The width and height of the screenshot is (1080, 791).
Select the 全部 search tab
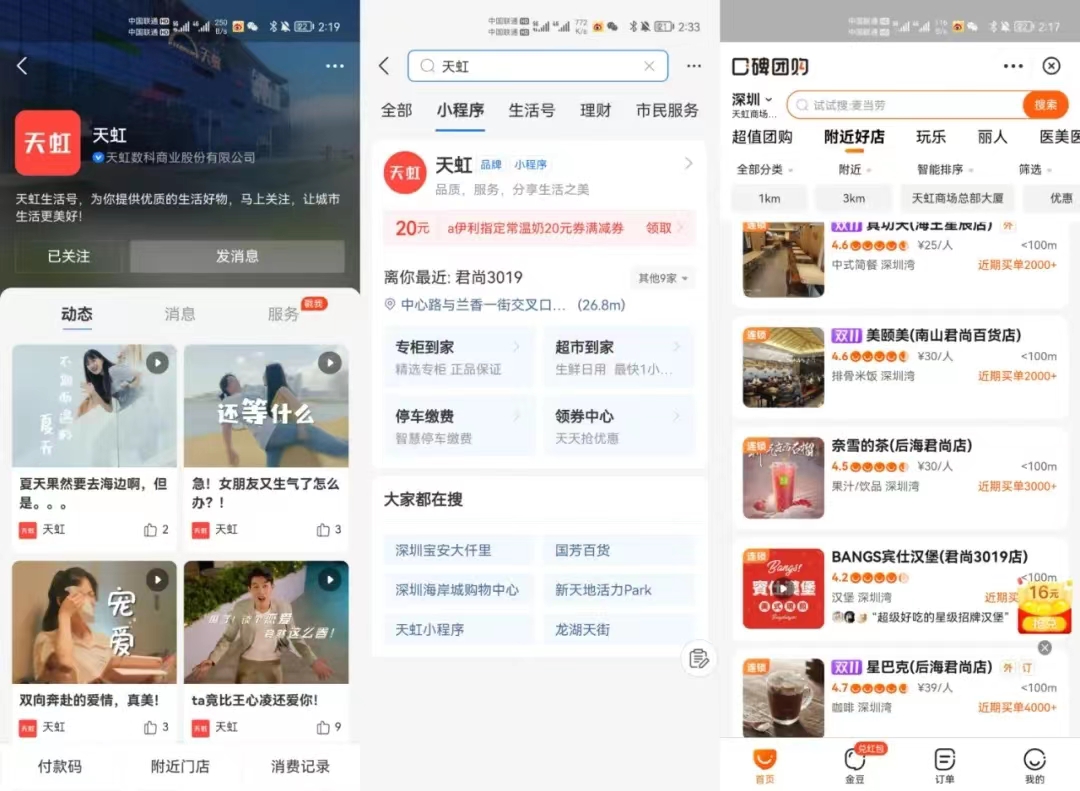coord(397,110)
